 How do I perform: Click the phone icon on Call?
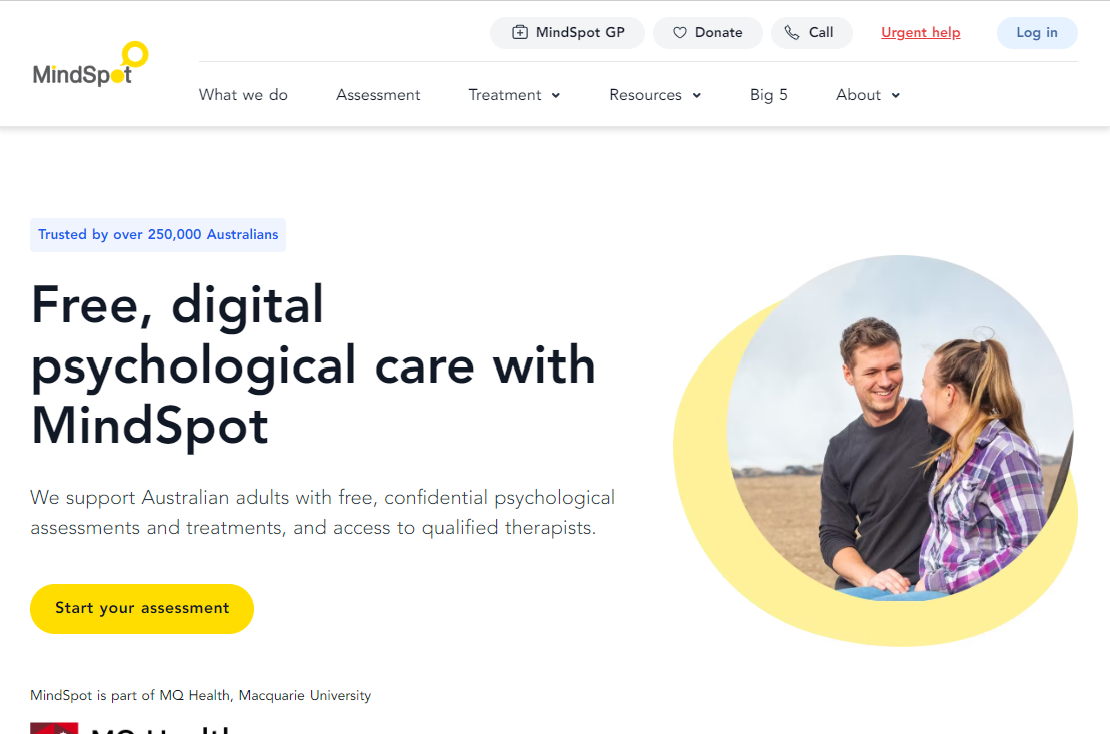[x=791, y=33]
